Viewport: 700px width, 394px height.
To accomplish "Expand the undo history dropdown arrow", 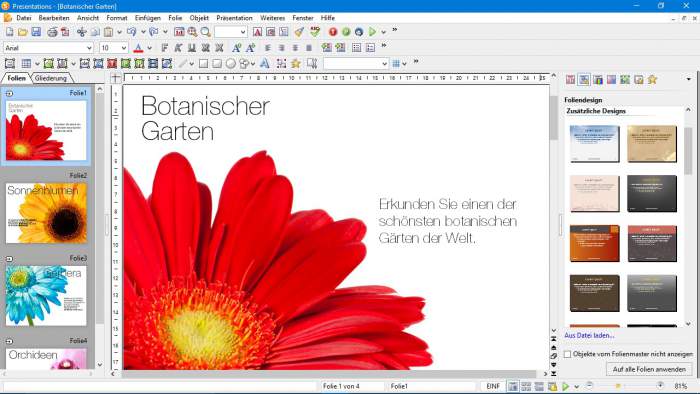I will (x=143, y=32).
